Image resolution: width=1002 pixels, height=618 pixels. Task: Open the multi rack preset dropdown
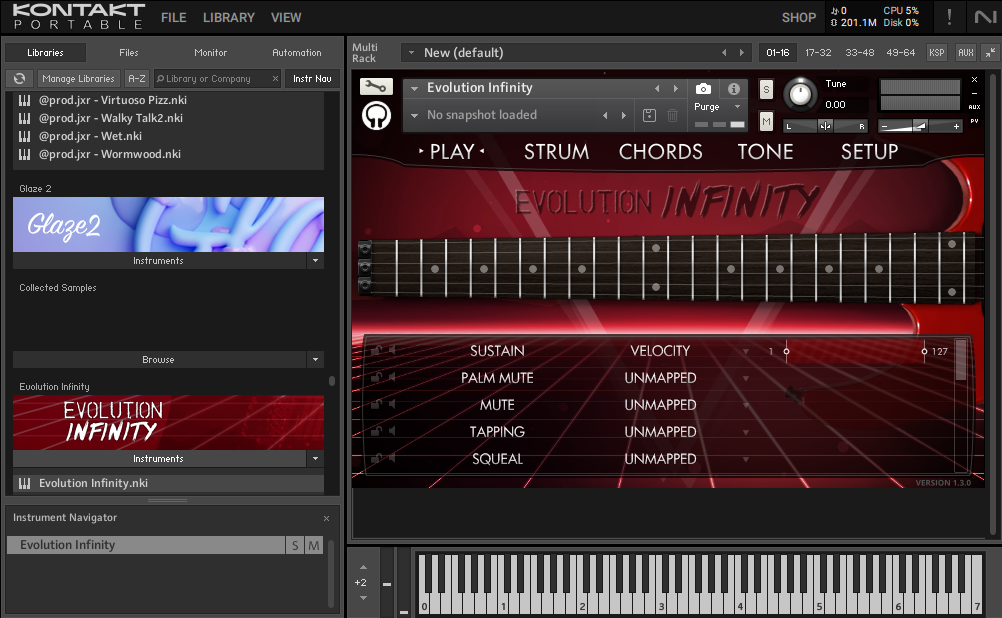pos(412,52)
